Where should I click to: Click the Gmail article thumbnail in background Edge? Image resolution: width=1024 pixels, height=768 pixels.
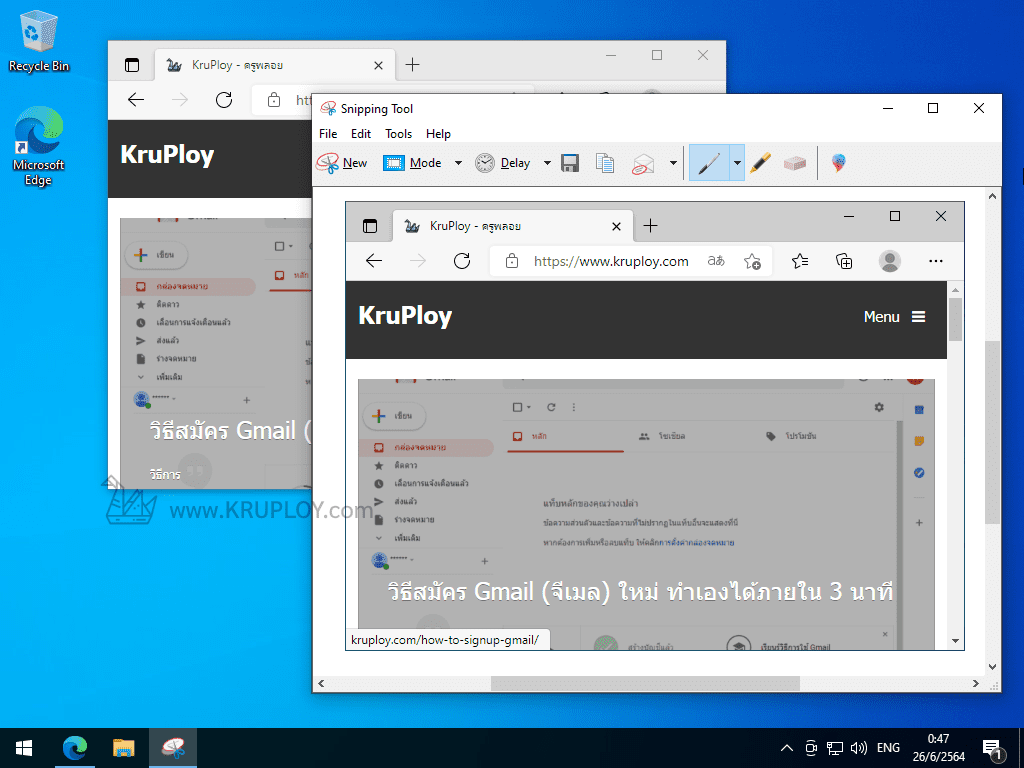pos(216,353)
